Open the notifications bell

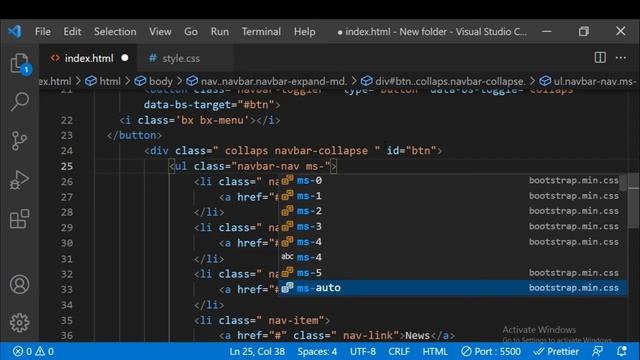point(622,351)
